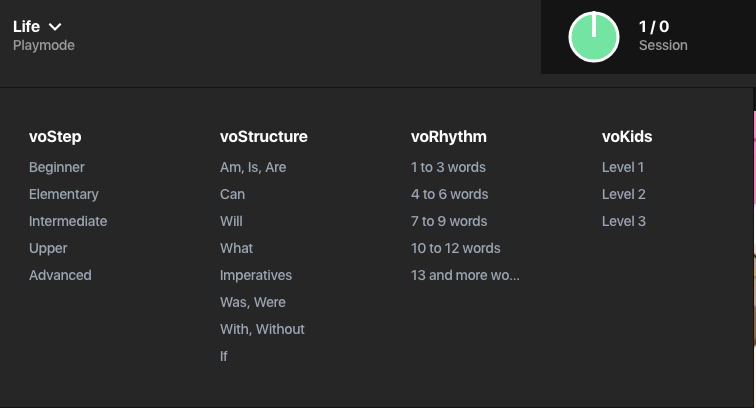Viewport: 756px width, 408px height.
Task: Select Level 1 under voKids
Action: [623, 167]
